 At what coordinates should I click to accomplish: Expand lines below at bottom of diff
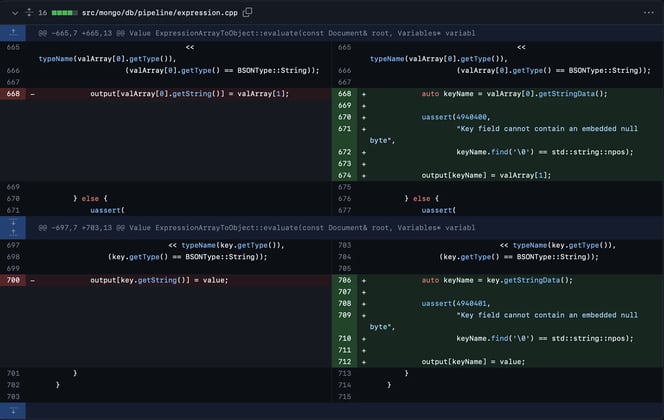14,410
